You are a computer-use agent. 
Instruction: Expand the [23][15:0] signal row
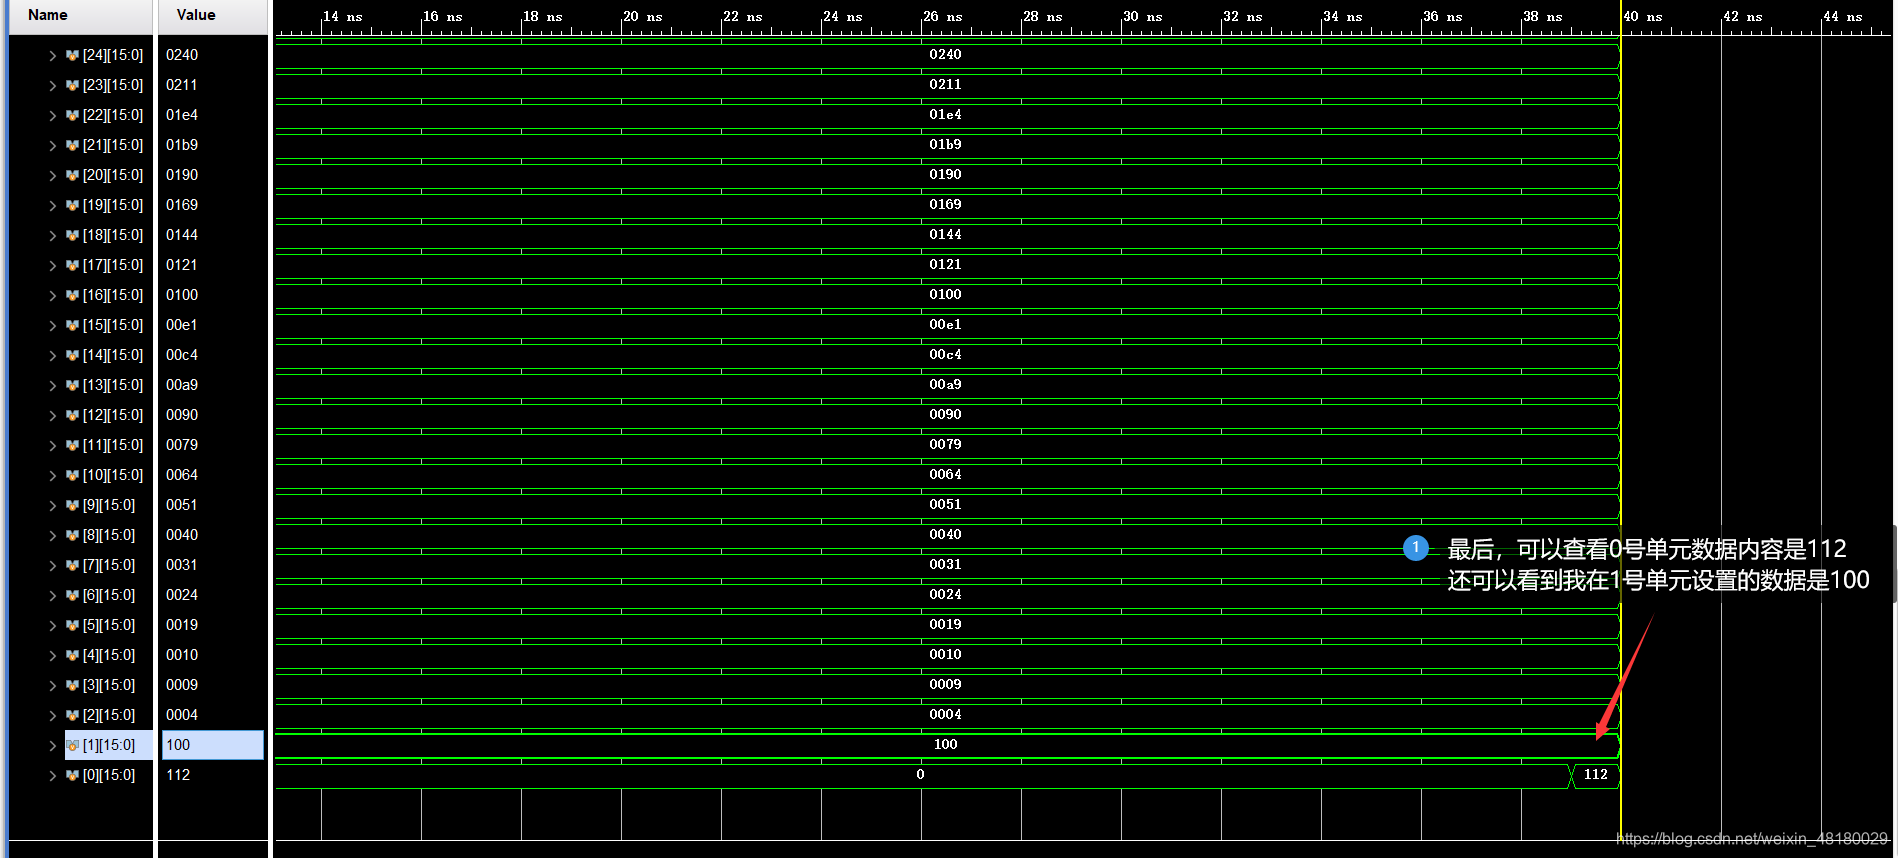(x=53, y=86)
